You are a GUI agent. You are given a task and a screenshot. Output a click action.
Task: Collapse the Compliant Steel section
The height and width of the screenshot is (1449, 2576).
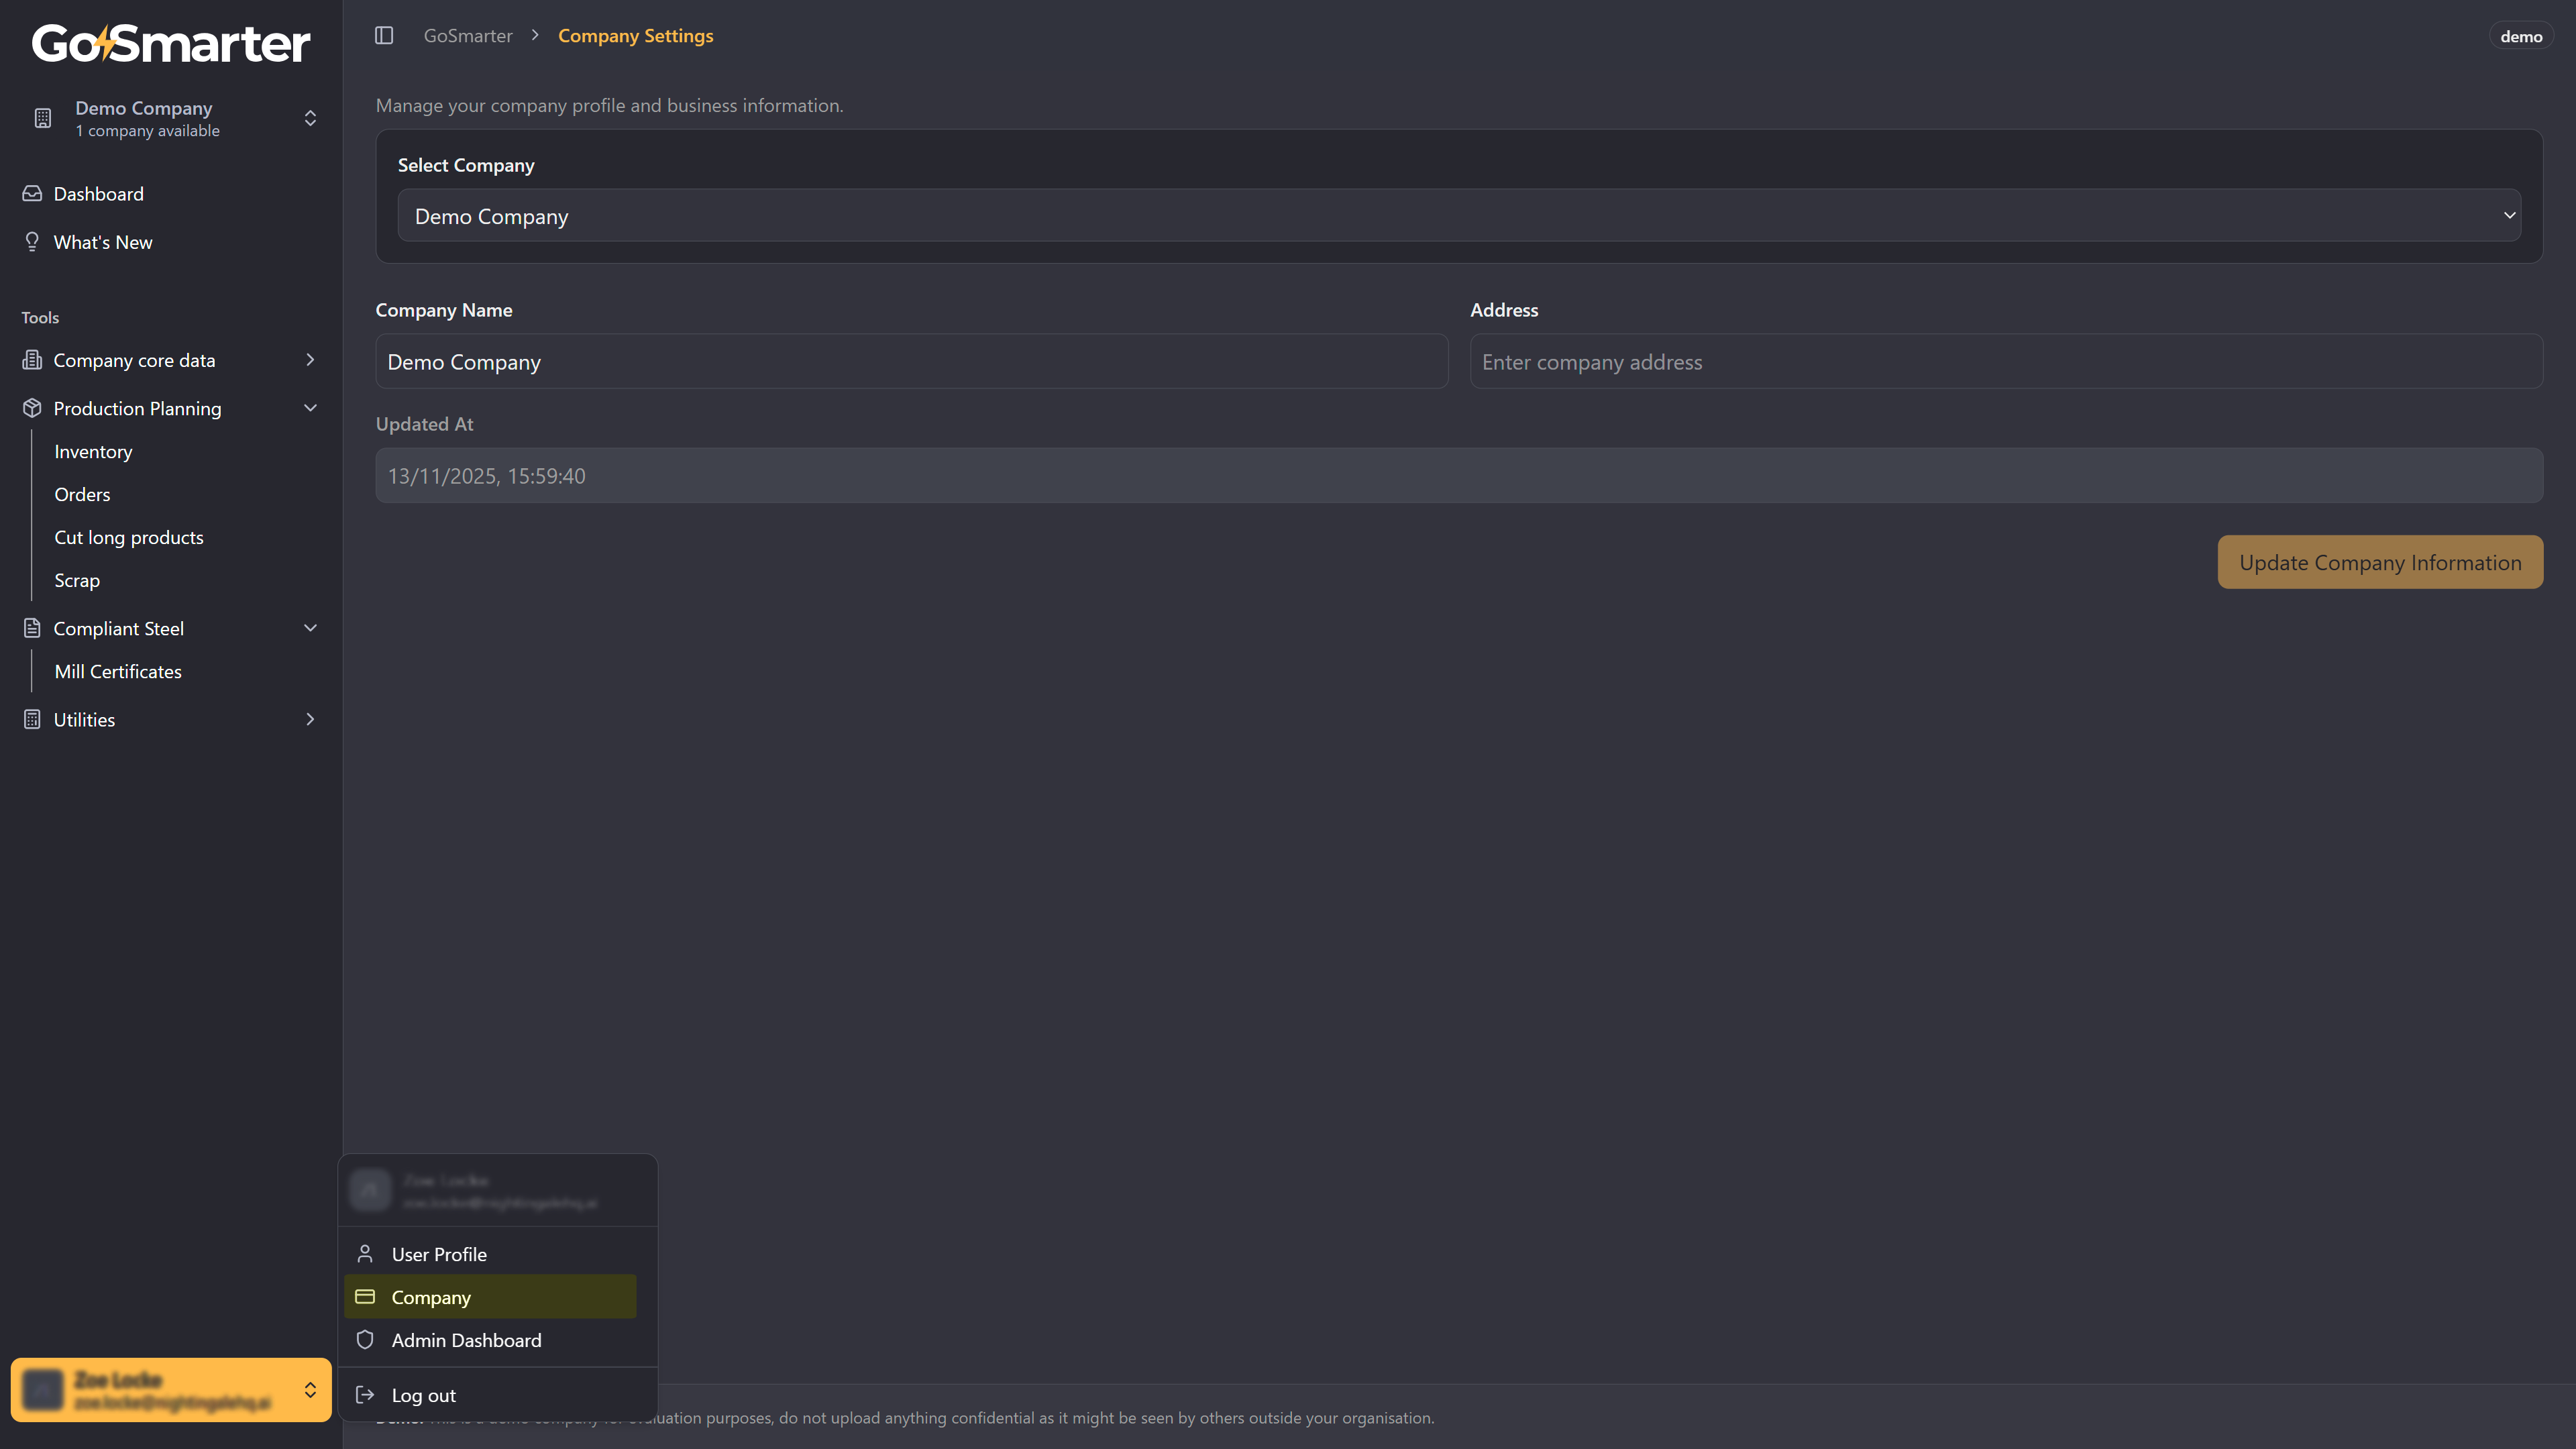tap(310, 628)
